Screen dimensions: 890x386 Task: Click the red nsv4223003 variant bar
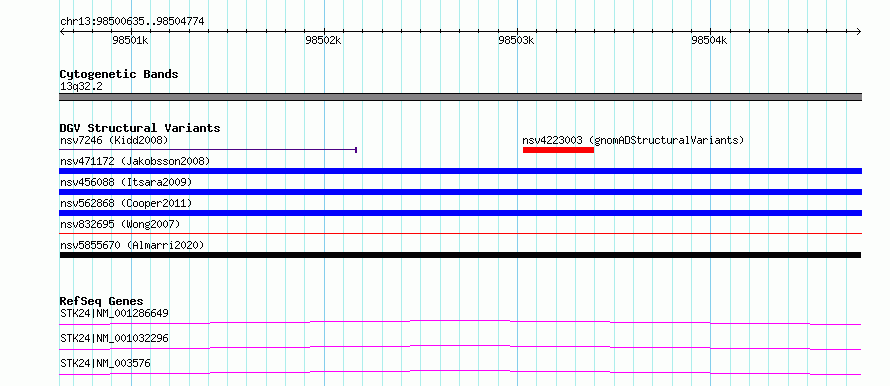(558, 150)
